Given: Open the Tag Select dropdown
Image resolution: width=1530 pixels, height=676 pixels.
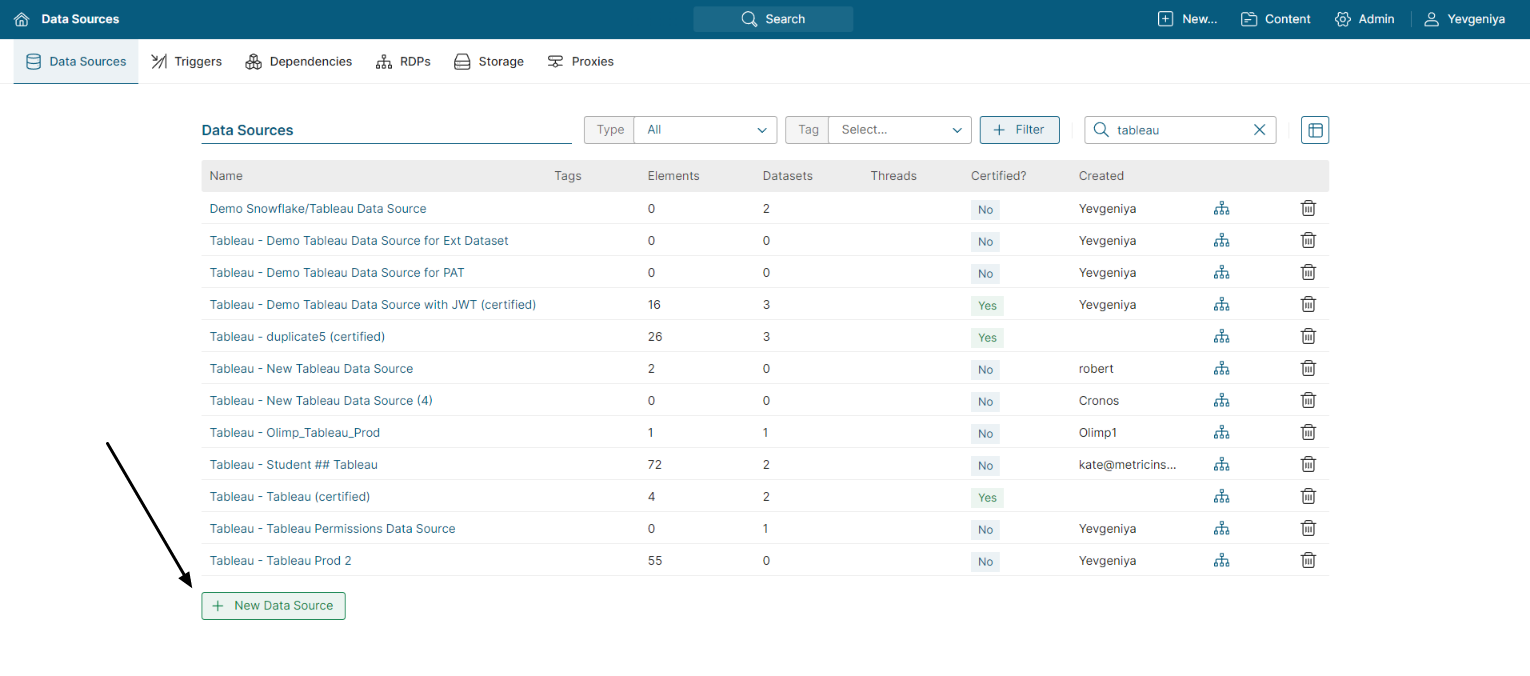Looking at the screenshot, I should pyautogui.click(x=899, y=130).
